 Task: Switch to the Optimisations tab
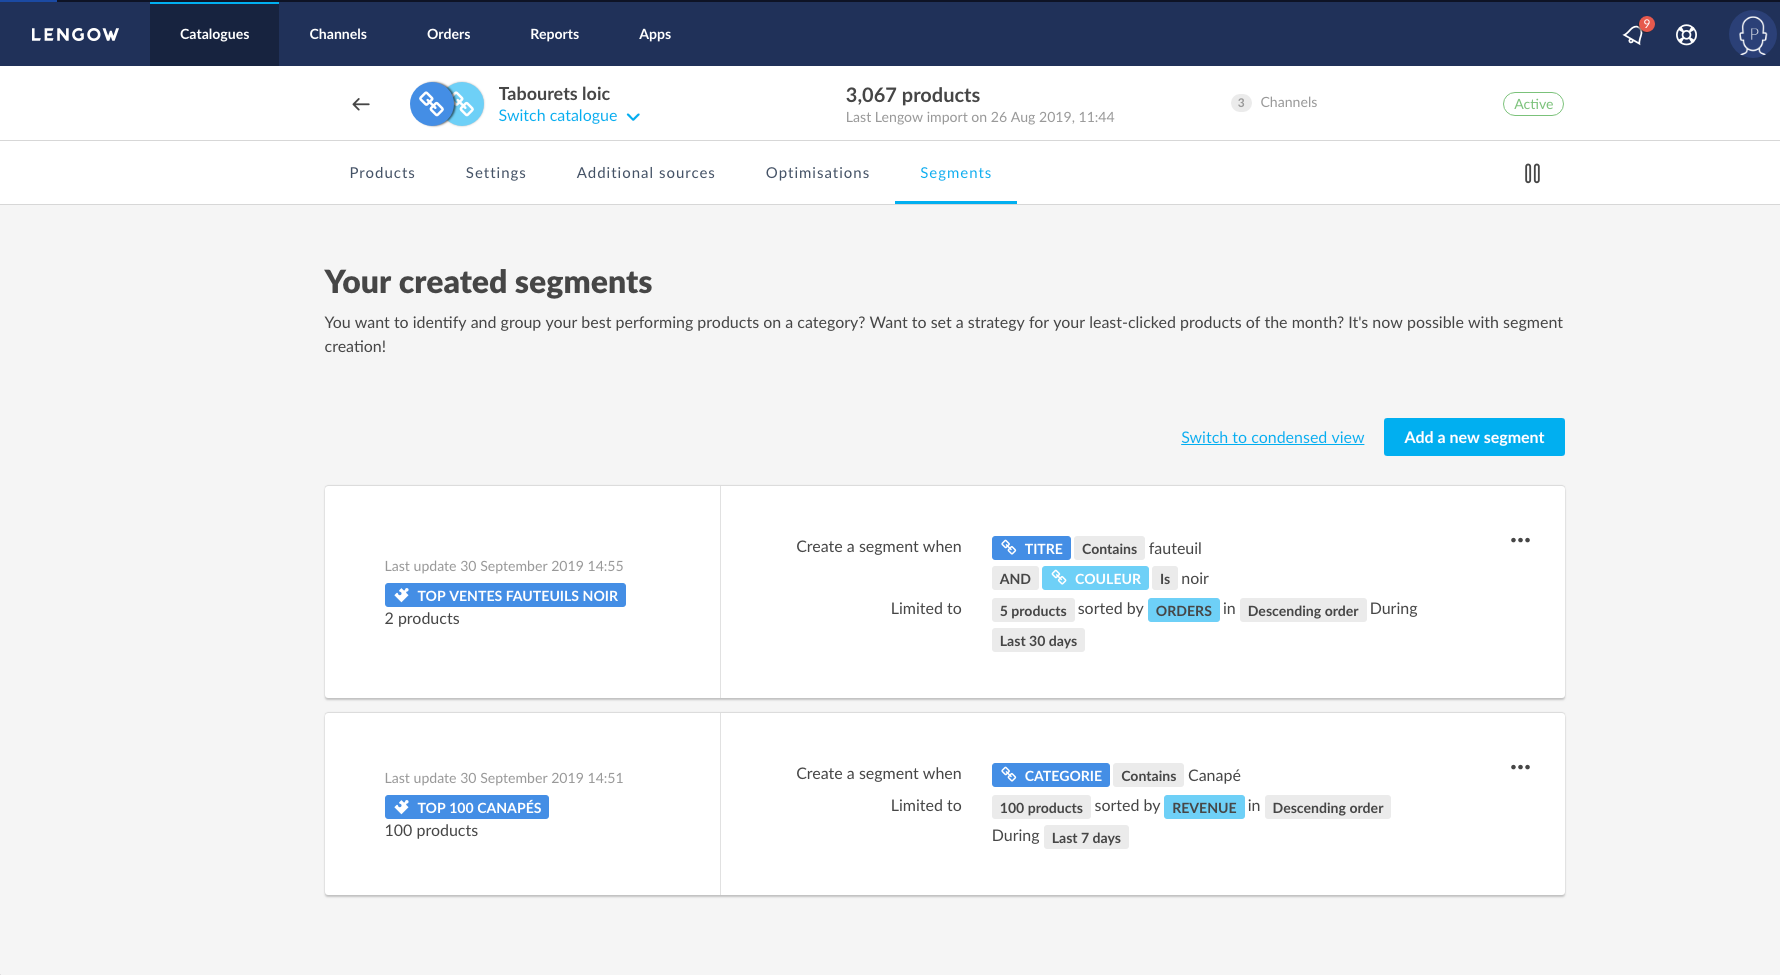(x=817, y=173)
